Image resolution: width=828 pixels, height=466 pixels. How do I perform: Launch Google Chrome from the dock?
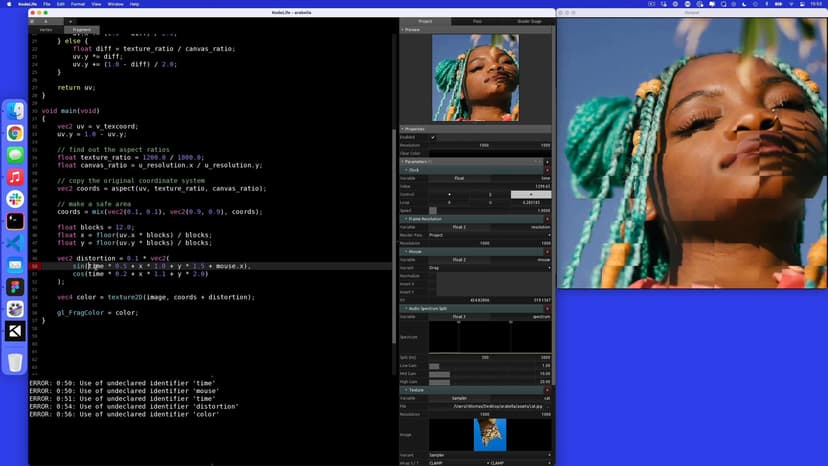pyautogui.click(x=15, y=133)
